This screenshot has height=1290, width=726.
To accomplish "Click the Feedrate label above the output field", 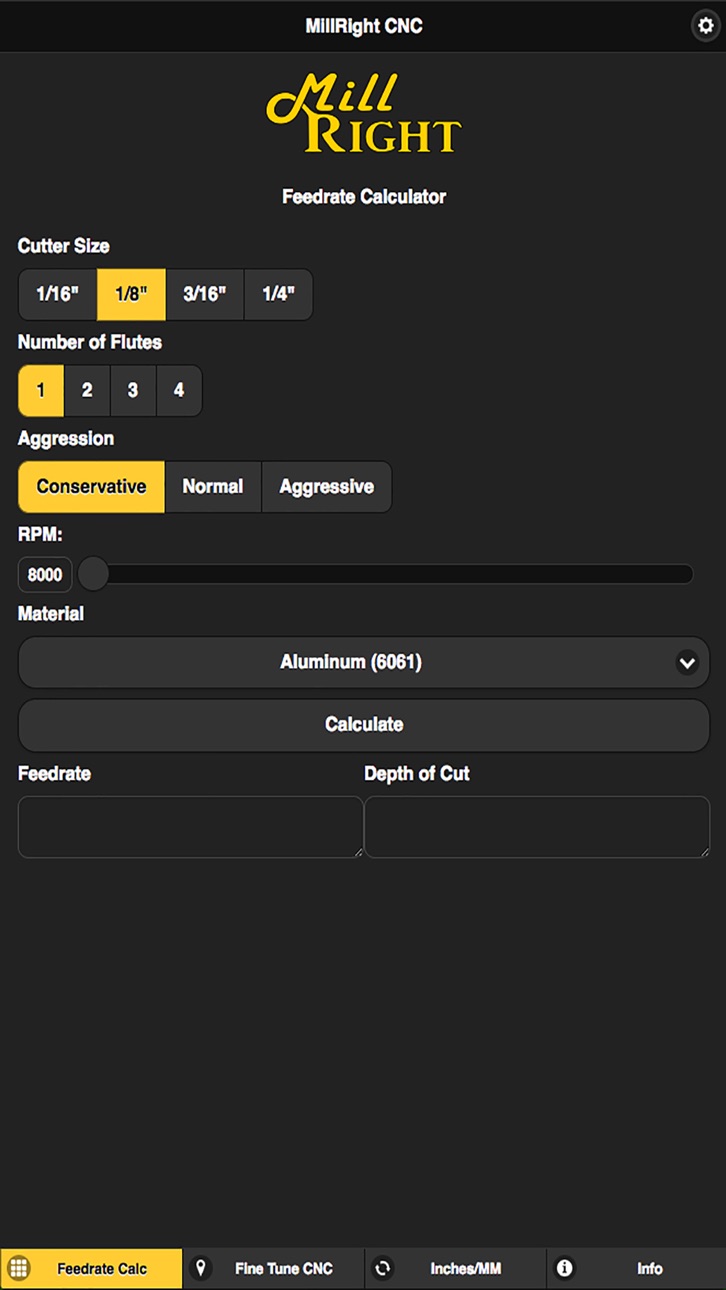I will [x=54, y=774].
